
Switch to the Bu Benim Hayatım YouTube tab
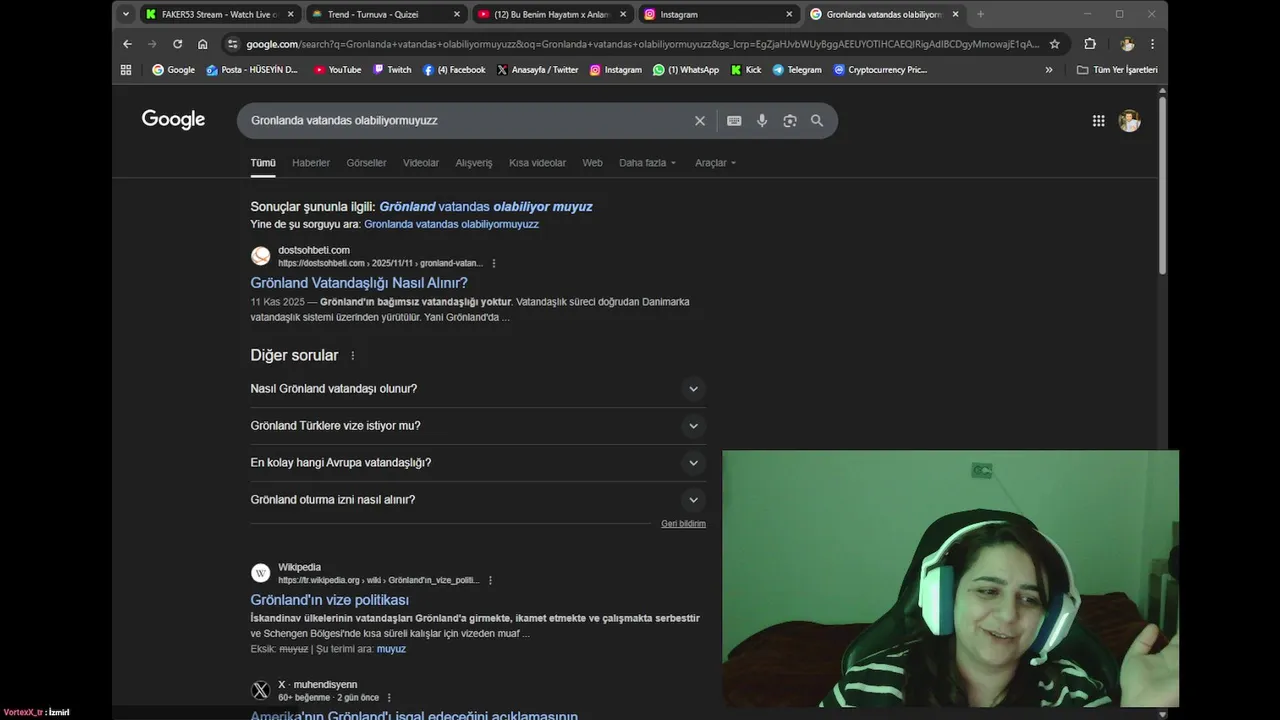click(x=551, y=14)
